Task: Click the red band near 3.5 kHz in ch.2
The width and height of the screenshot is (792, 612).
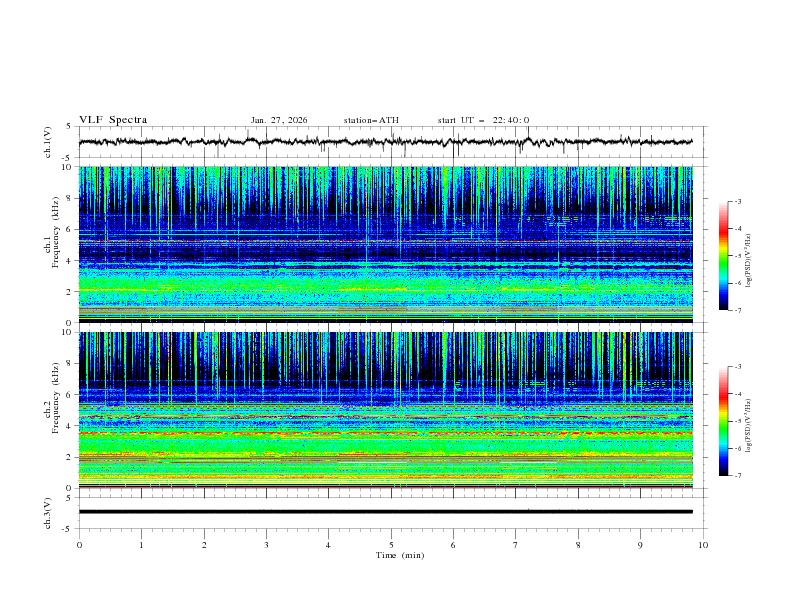Action: tap(385, 433)
